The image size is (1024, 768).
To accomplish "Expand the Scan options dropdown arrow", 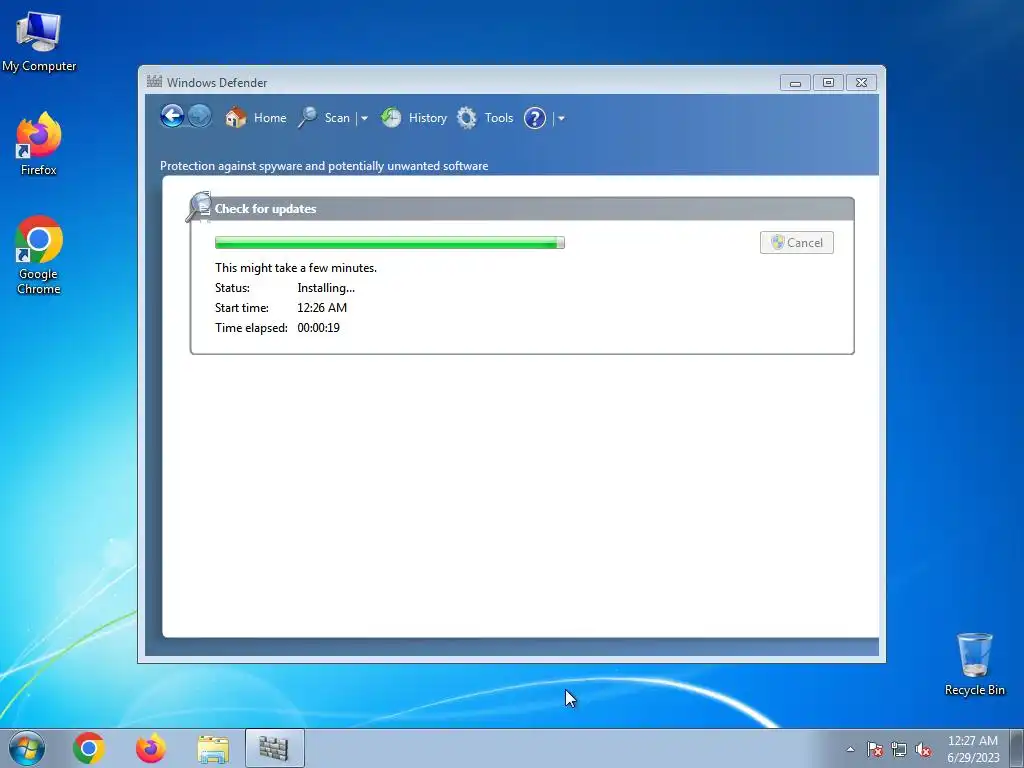I will click(364, 118).
